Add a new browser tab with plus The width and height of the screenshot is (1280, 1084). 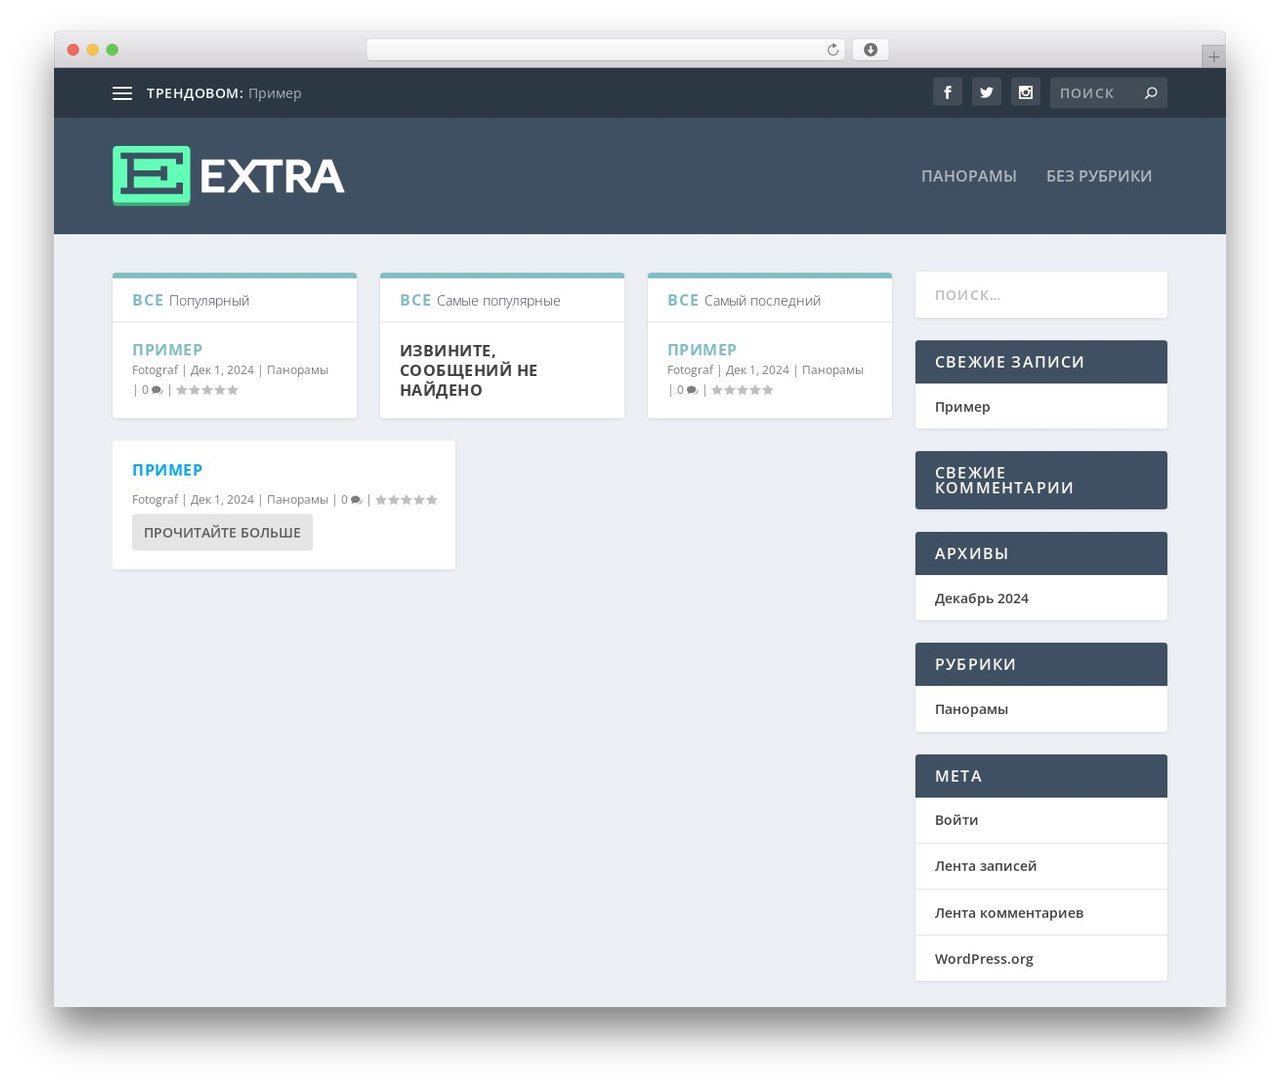pos(1213,57)
